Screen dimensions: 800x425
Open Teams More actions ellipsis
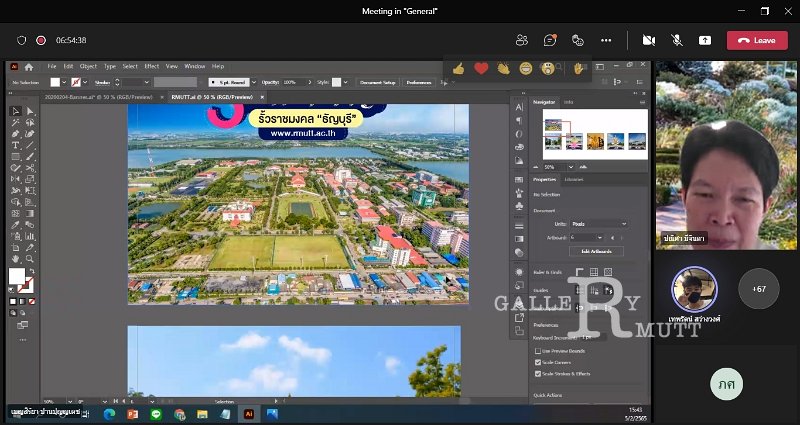coord(606,40)
